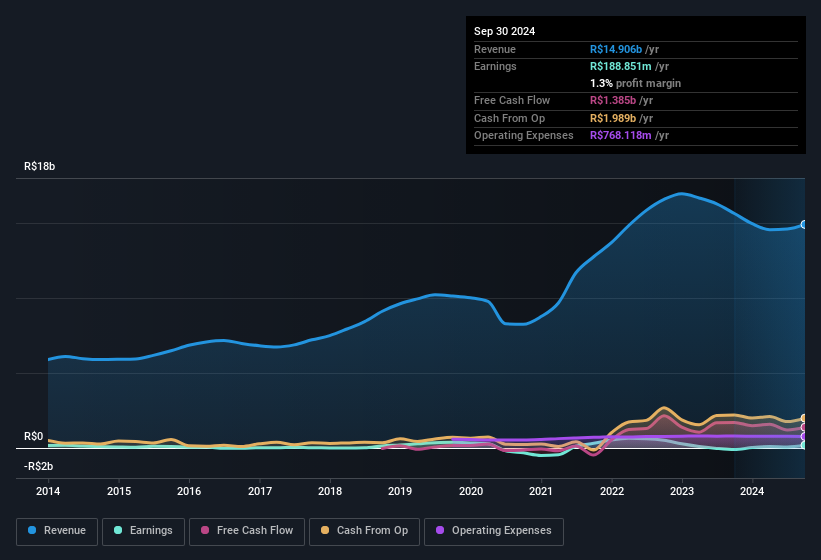Image resolution: width=821 pixels, height=560 pixels.
Task: Select the 2020 label on the x-axis
Action: 471,491
